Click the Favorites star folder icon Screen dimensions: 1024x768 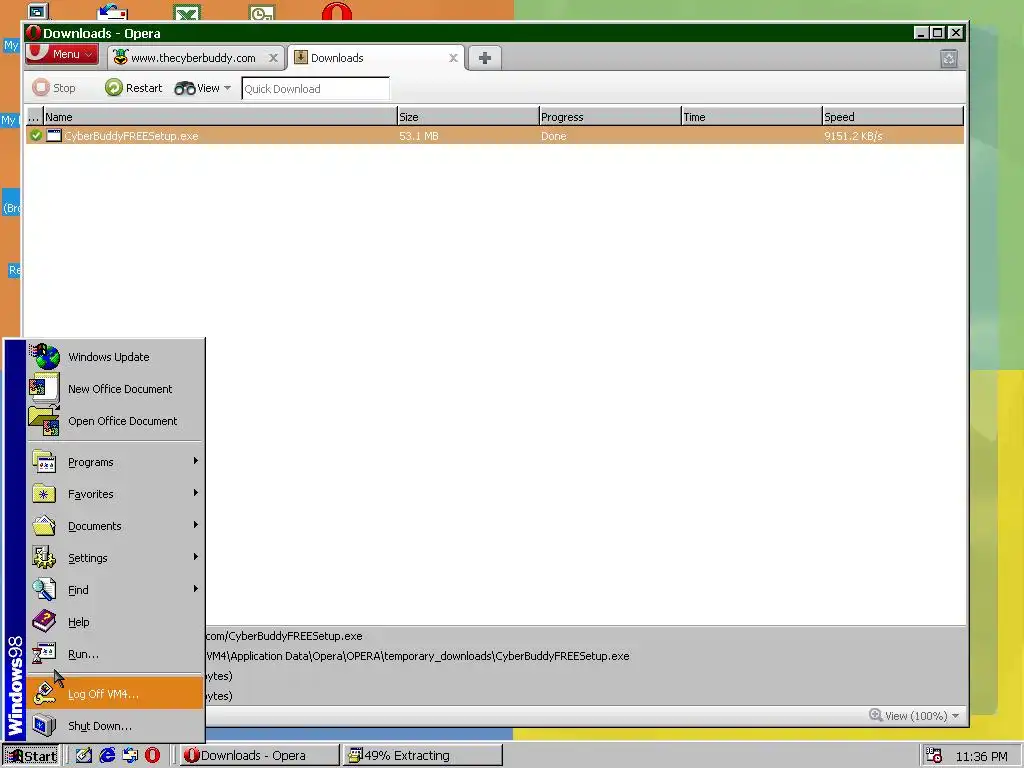[44, 494]
